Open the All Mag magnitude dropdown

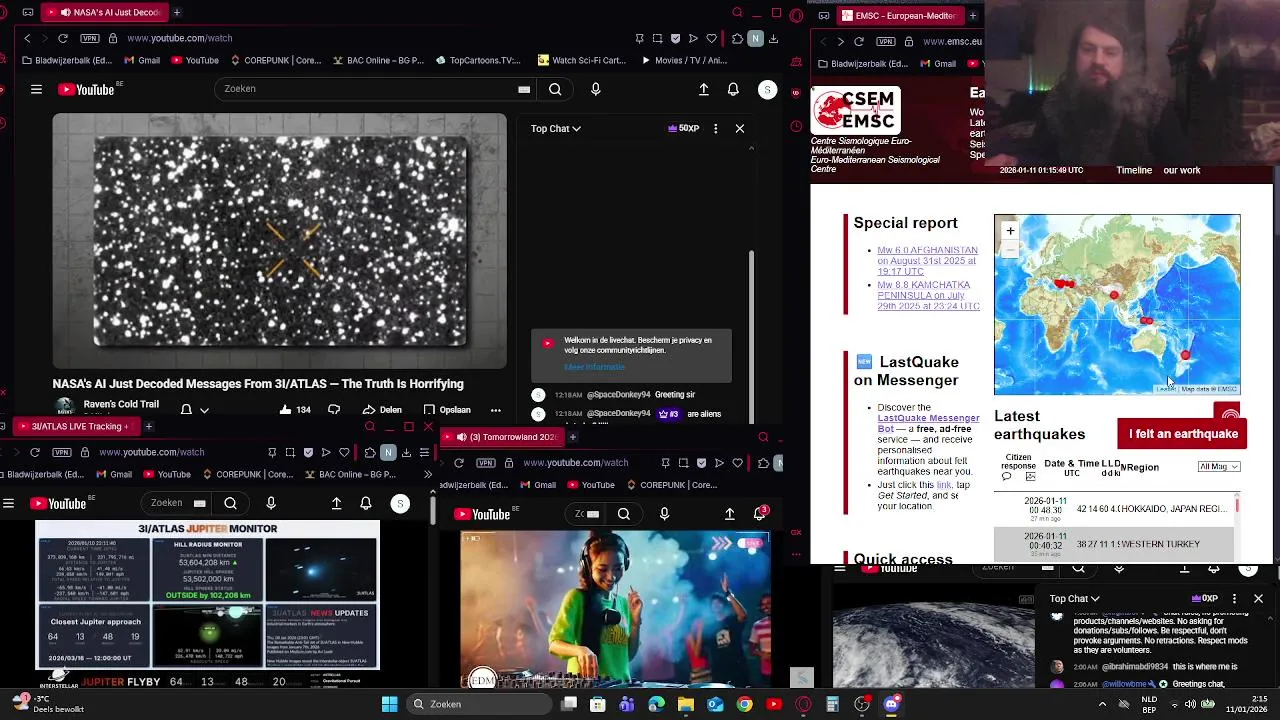pos(1219,466)
